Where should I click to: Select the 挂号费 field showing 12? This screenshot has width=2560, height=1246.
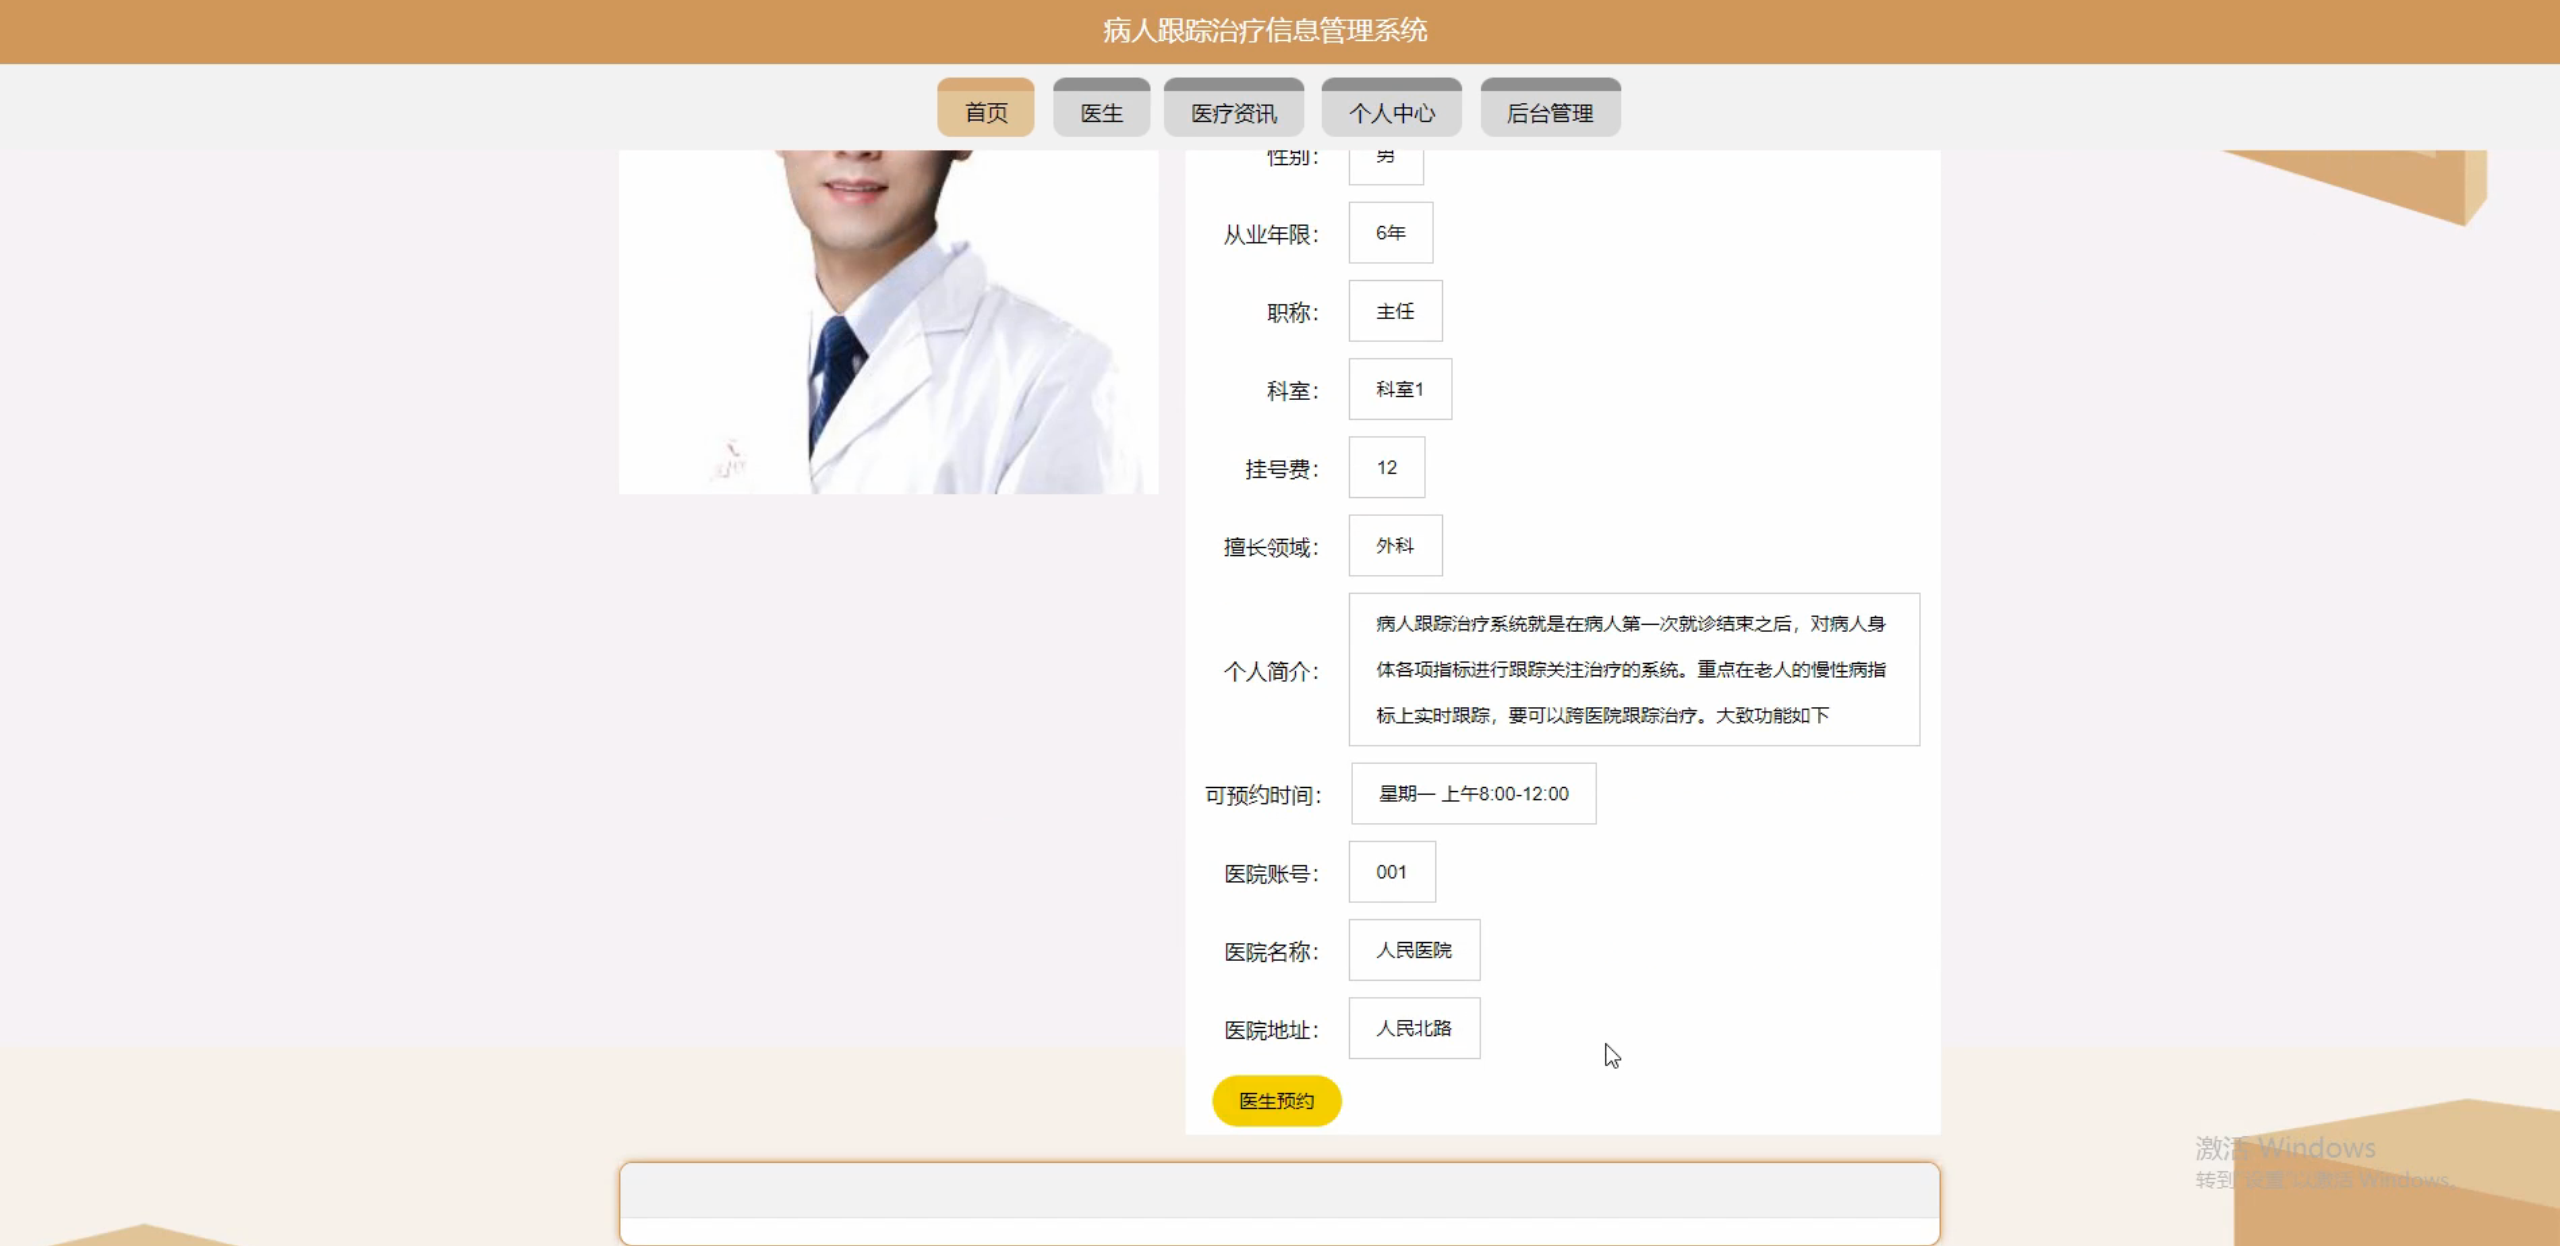coord(1386,467)
